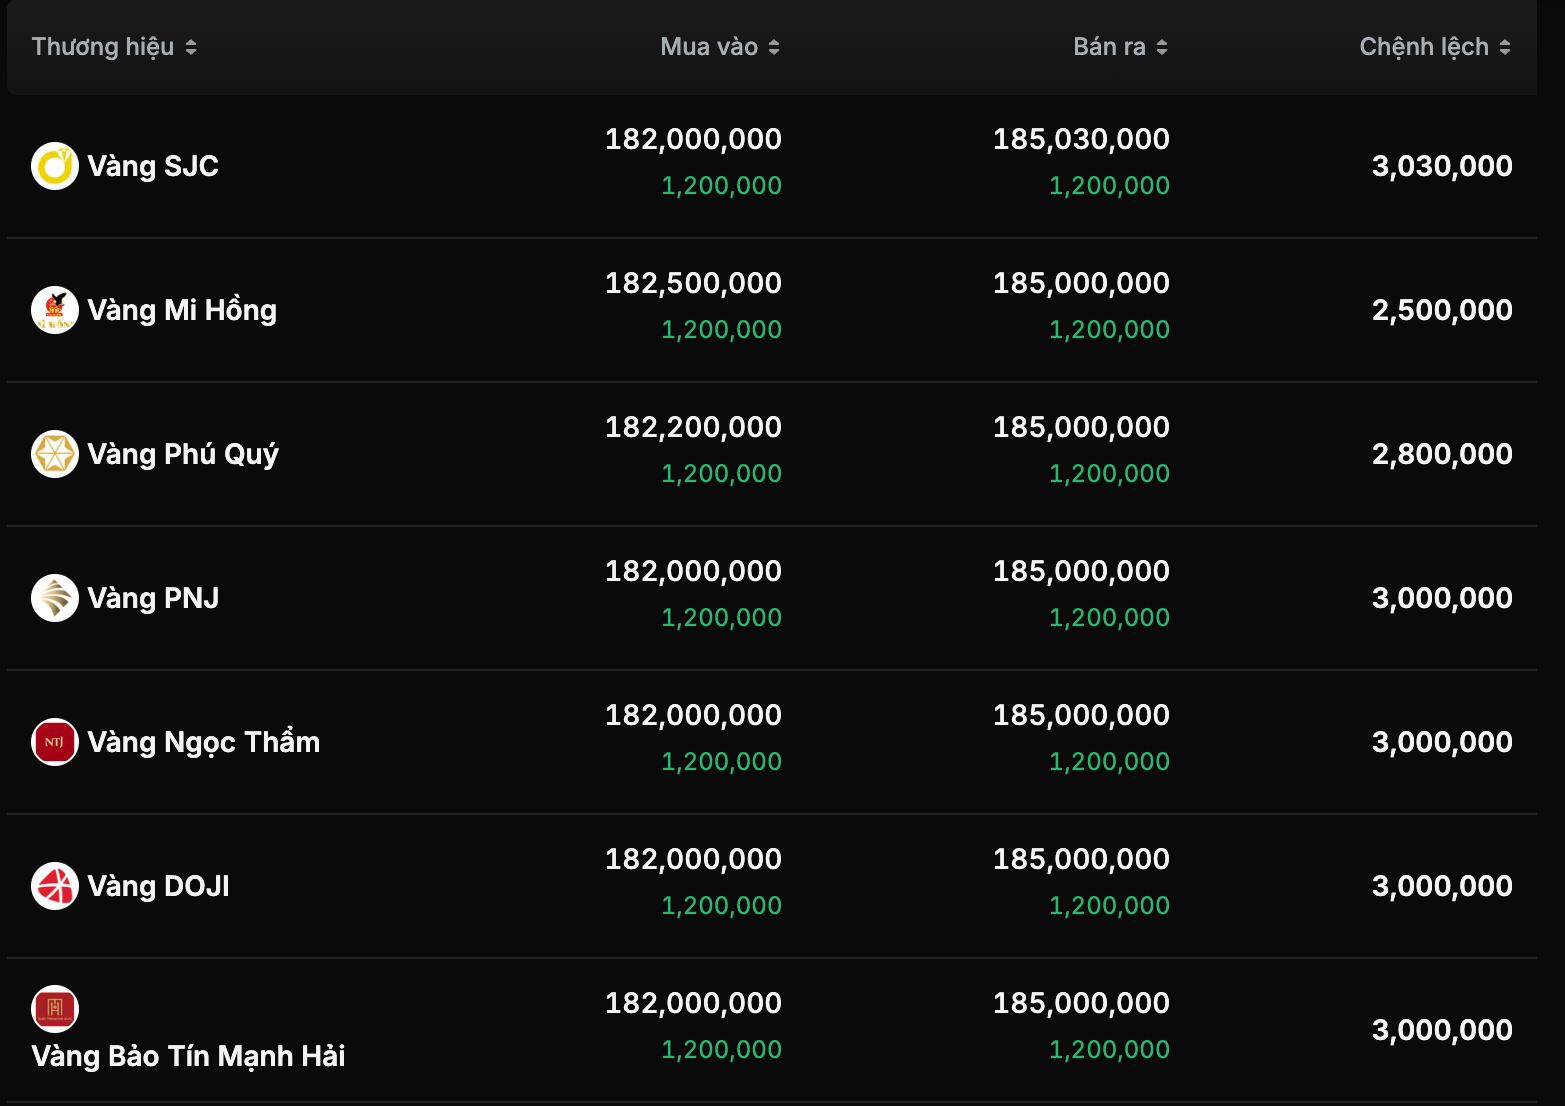
Task: Click the Mua vào header label
Action: 709,47
